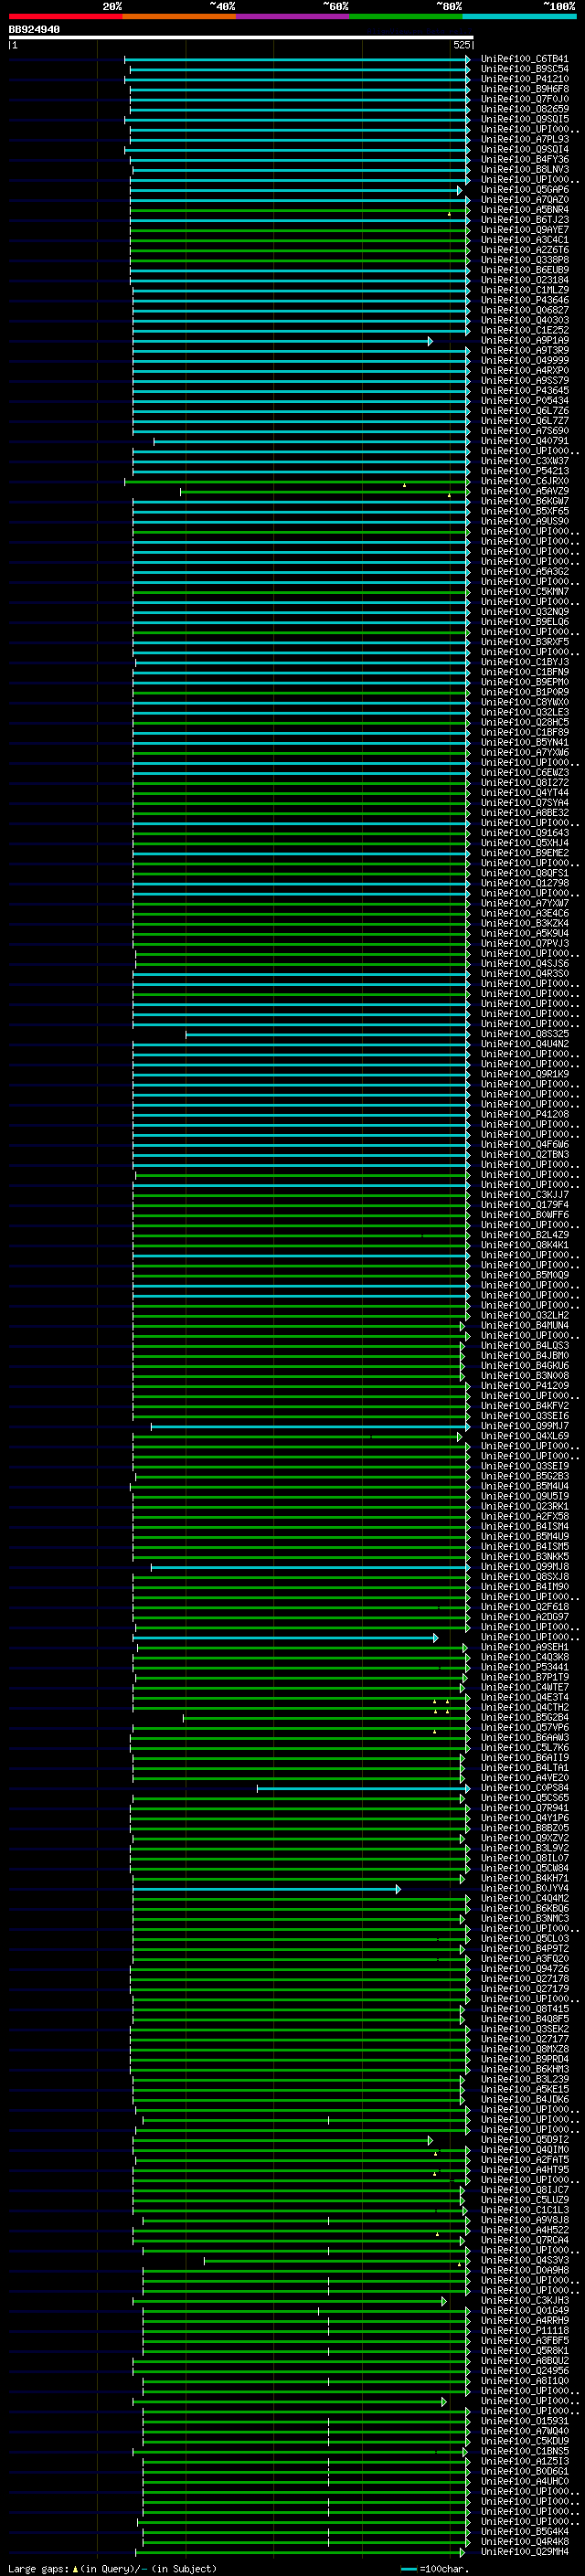Select the UniRef100_C1BNS5 label

pos(525,2451)
